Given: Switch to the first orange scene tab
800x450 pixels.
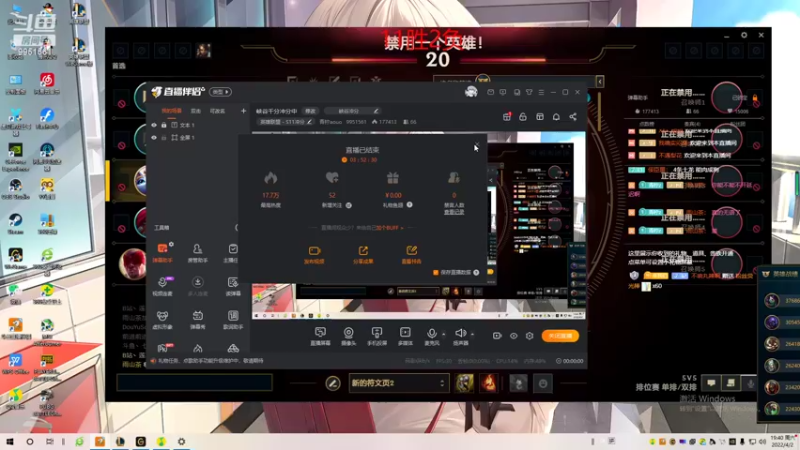Looking at the screenshot, I should pyautogui.click(x=171, y=111).
